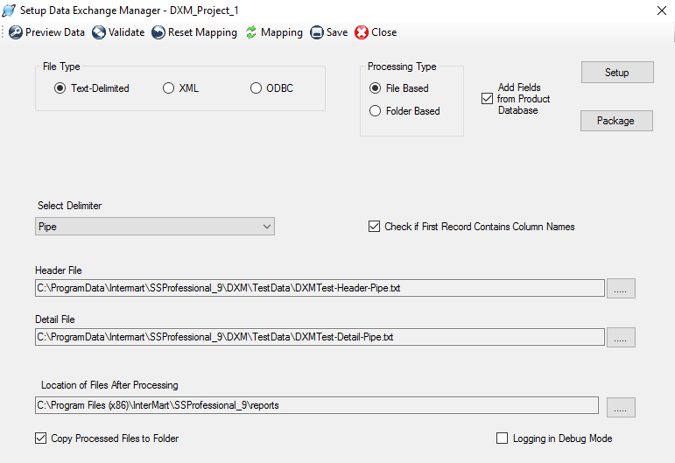675x463 pixels.
Task: Disable Copy Processed Files to Folder
Action: [x=41, y=438]
